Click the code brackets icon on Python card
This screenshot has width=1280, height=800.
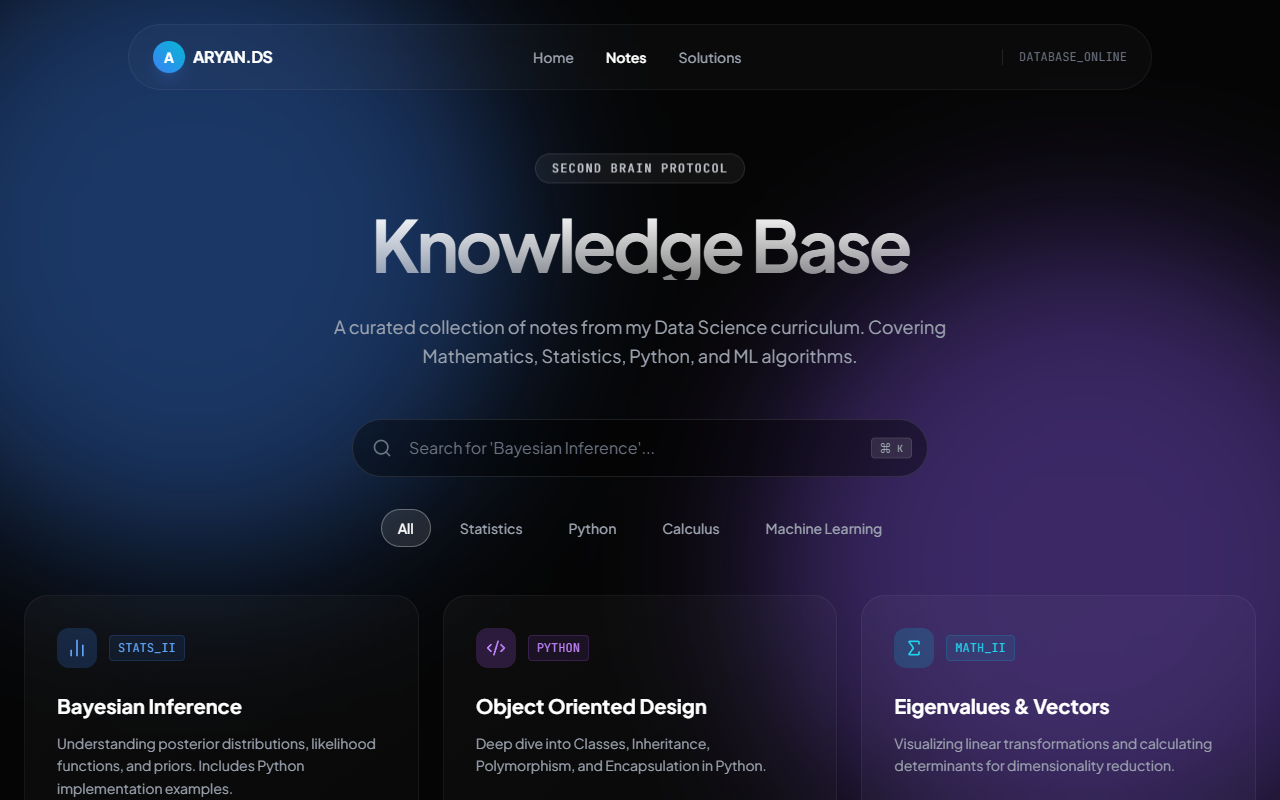click(x=496, y=648)
